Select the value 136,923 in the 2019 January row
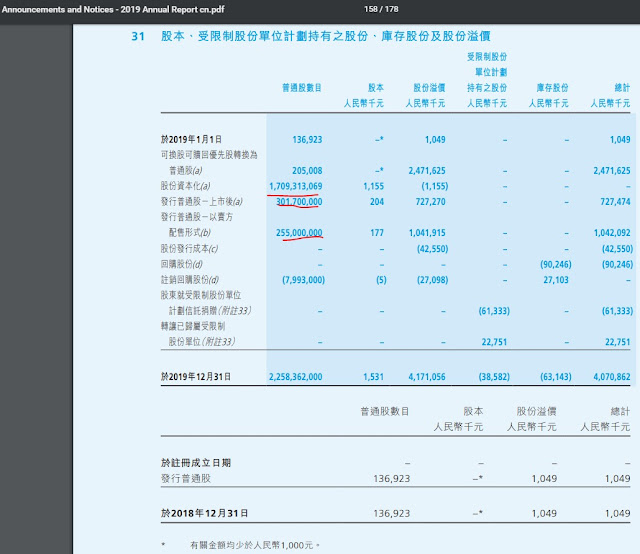 [x=307, y=139]
